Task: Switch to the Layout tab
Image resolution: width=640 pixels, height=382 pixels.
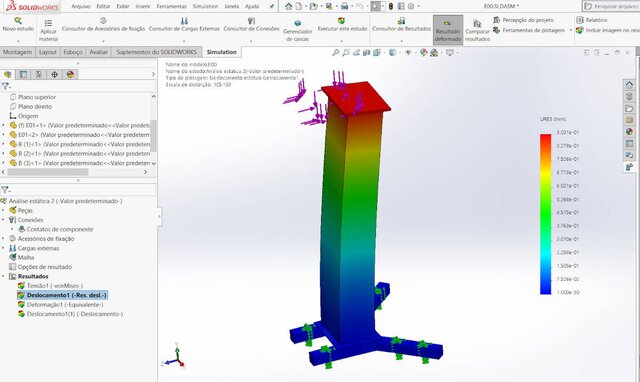Action: [48, 52]
